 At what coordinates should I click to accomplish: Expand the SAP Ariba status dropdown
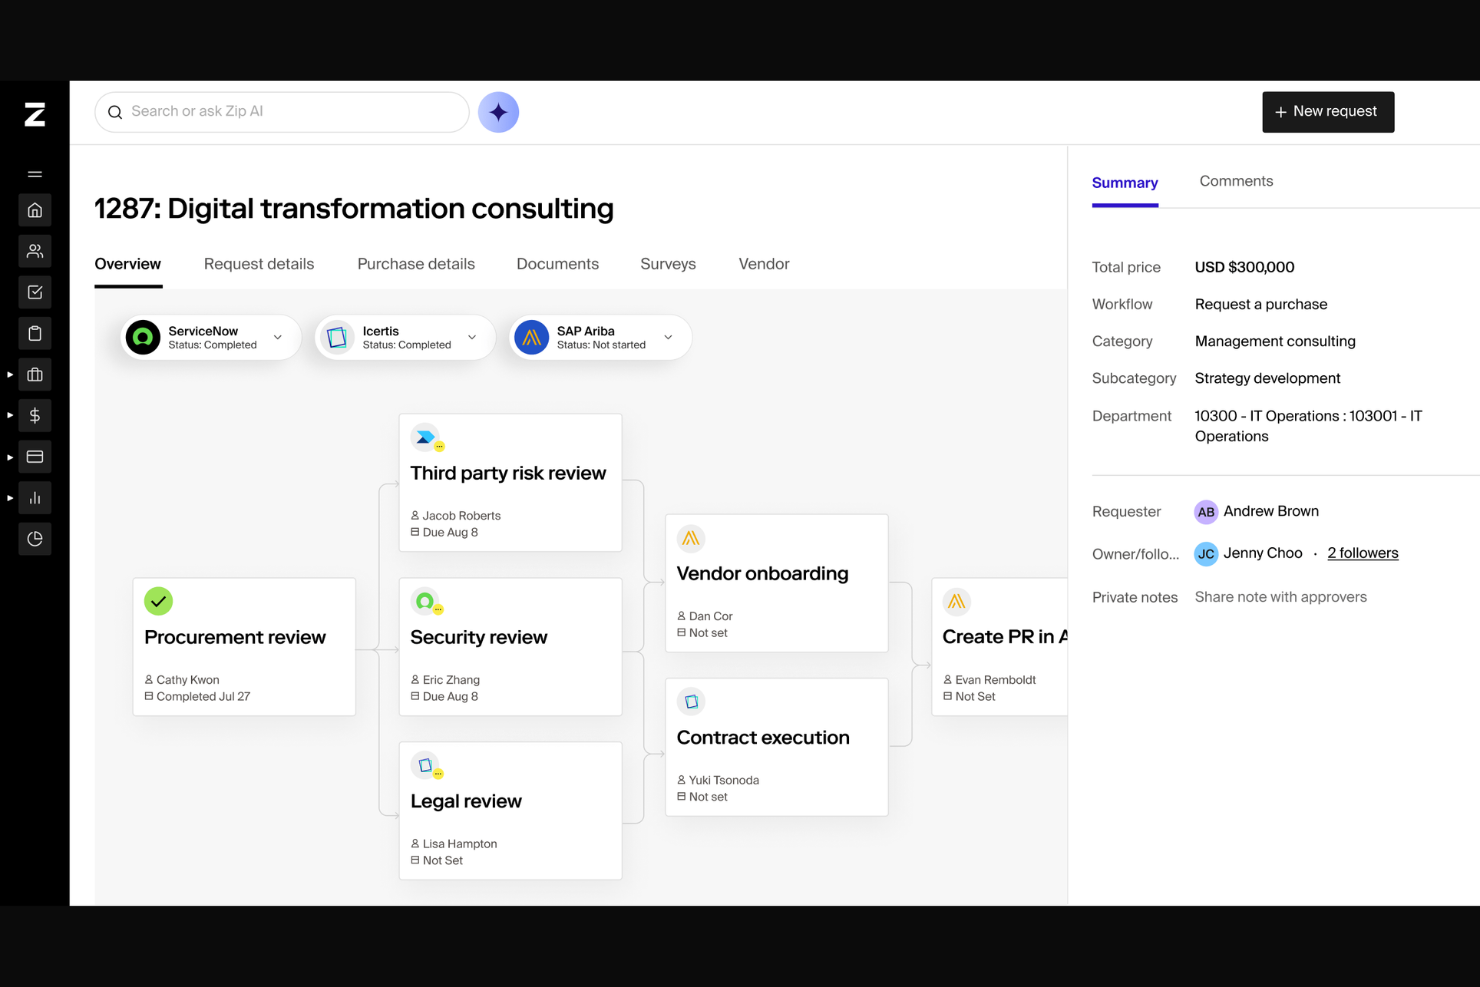coord(668,338)
